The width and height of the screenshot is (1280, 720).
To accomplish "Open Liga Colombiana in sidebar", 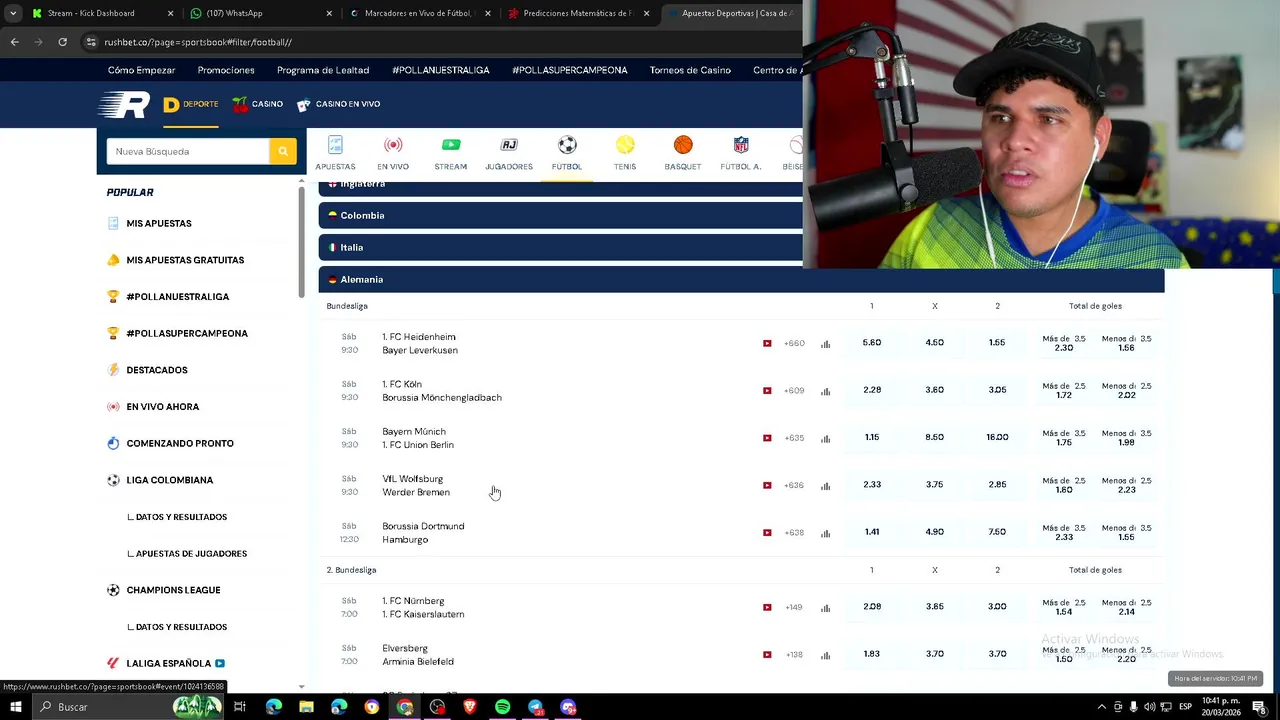I will 169,480.
